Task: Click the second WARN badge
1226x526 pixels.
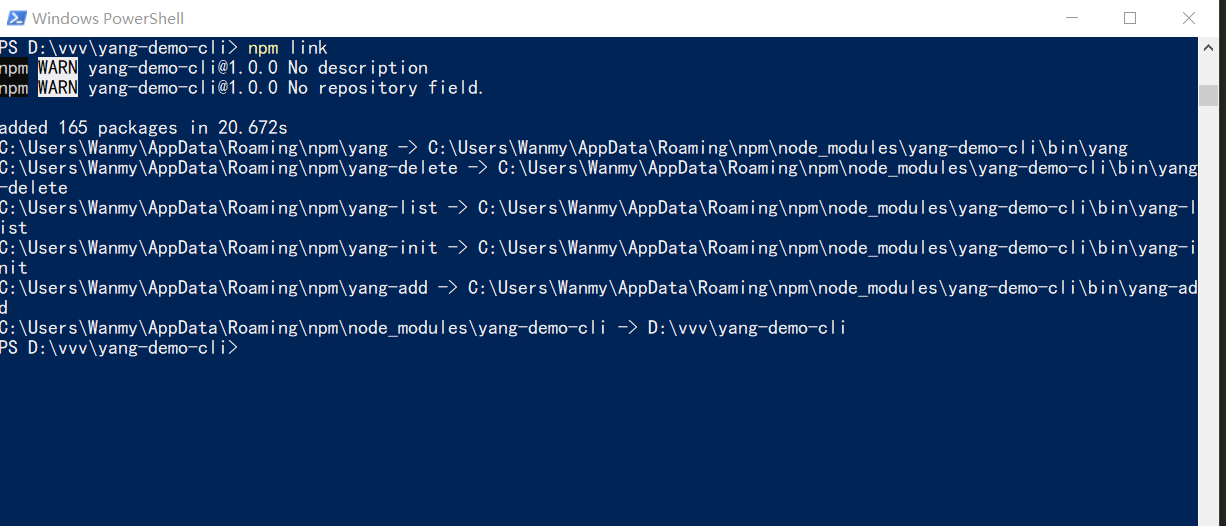Action: point(58,88)
